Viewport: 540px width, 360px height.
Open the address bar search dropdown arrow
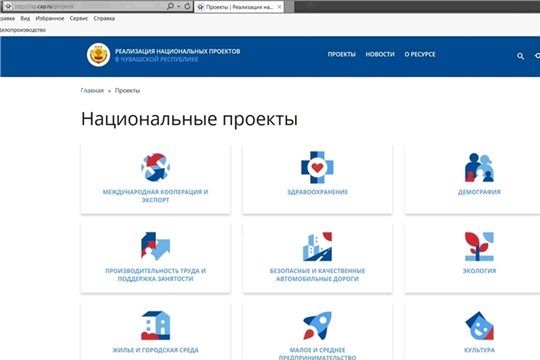coord(178,7)
